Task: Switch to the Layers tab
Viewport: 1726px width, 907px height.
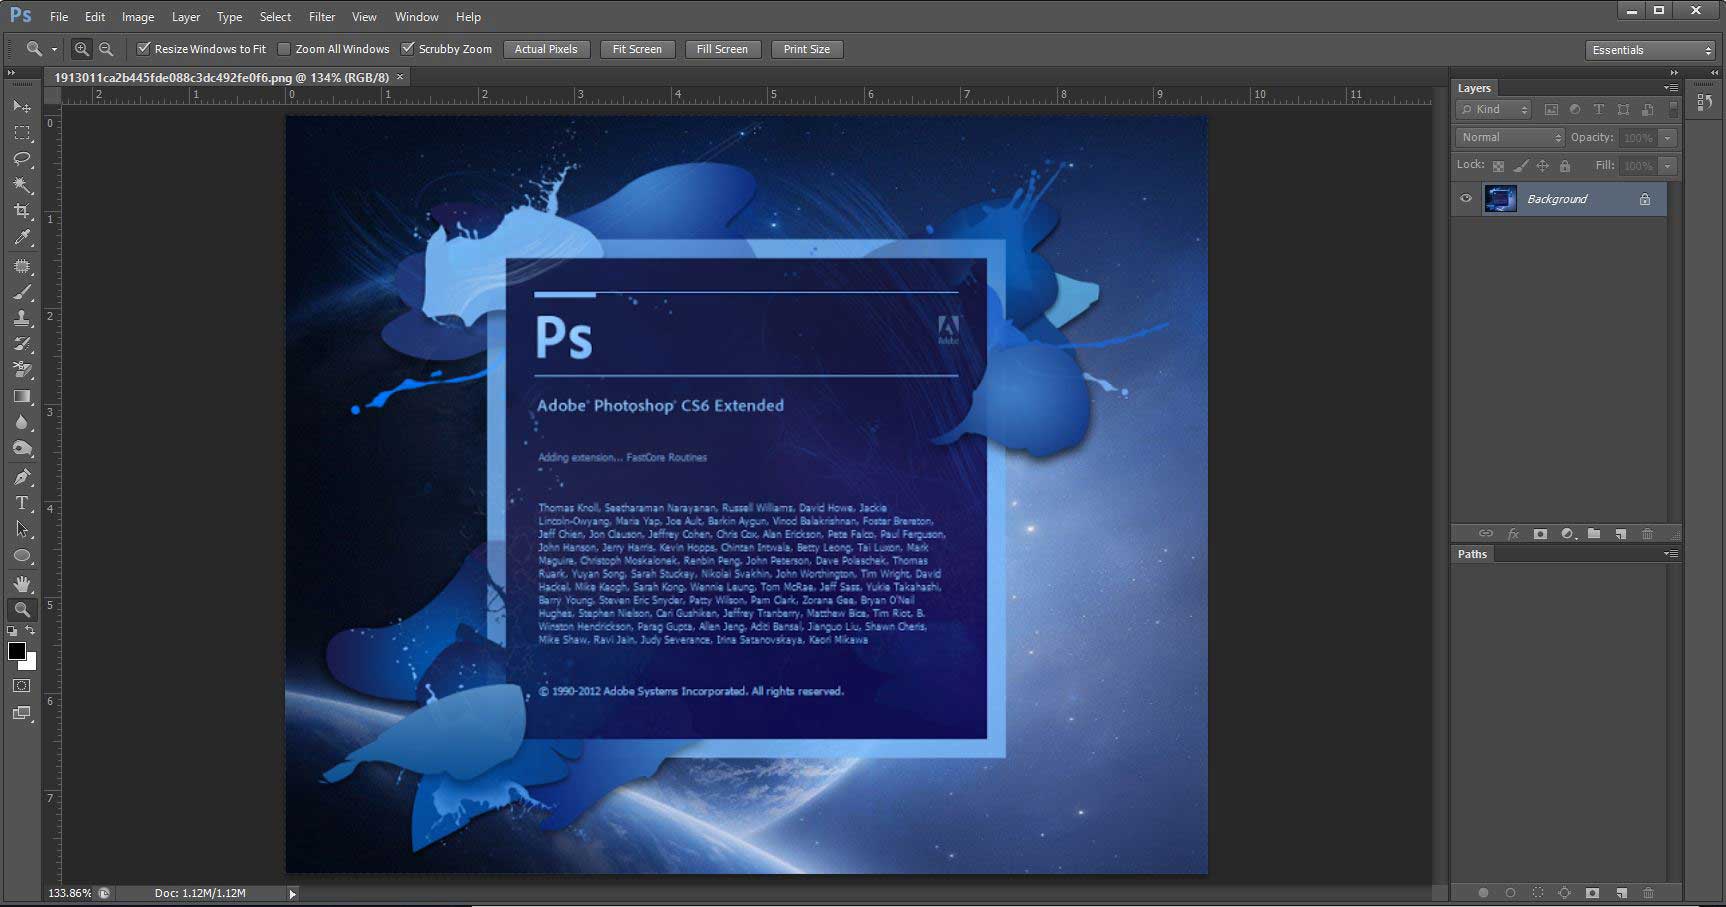Action: tap(1474, 88)
